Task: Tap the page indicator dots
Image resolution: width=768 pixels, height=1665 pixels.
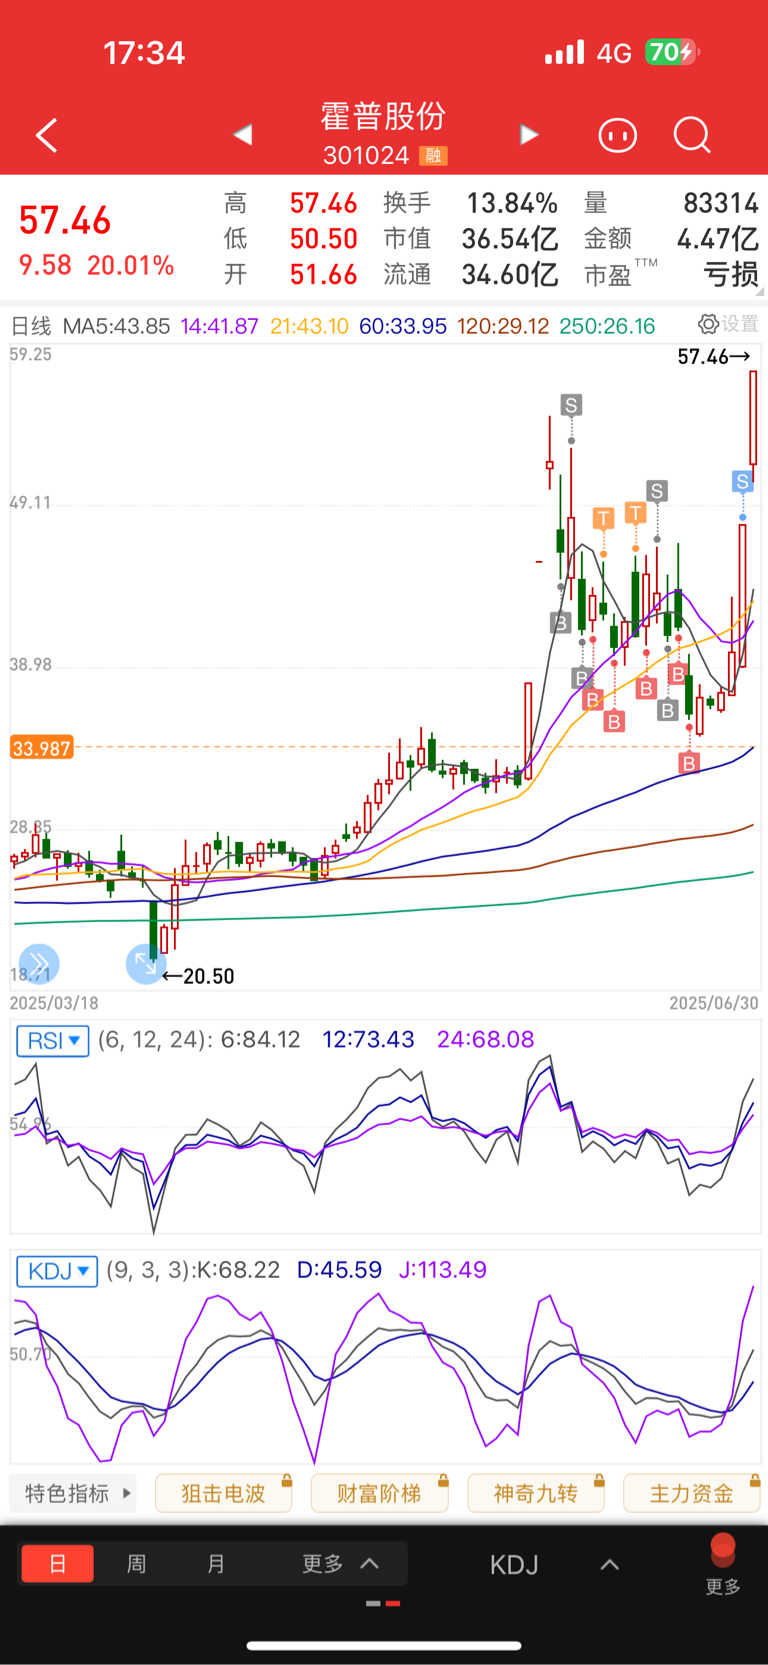Action: (x=383, y=1603)
